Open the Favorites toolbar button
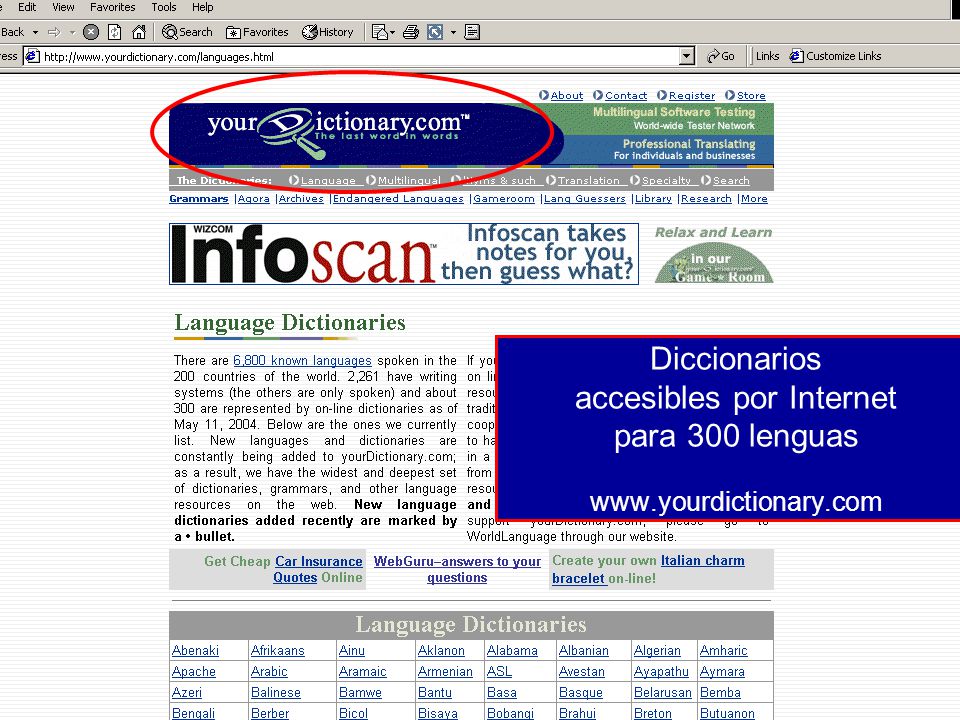This screenshot has width=960, height=720. 257,32
